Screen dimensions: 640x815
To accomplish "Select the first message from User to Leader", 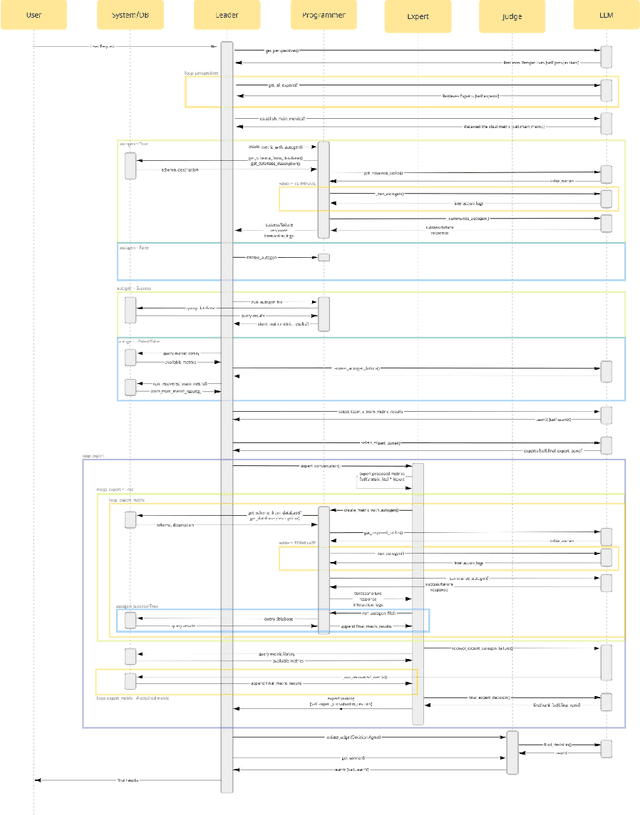I will (x=103, y=46).
